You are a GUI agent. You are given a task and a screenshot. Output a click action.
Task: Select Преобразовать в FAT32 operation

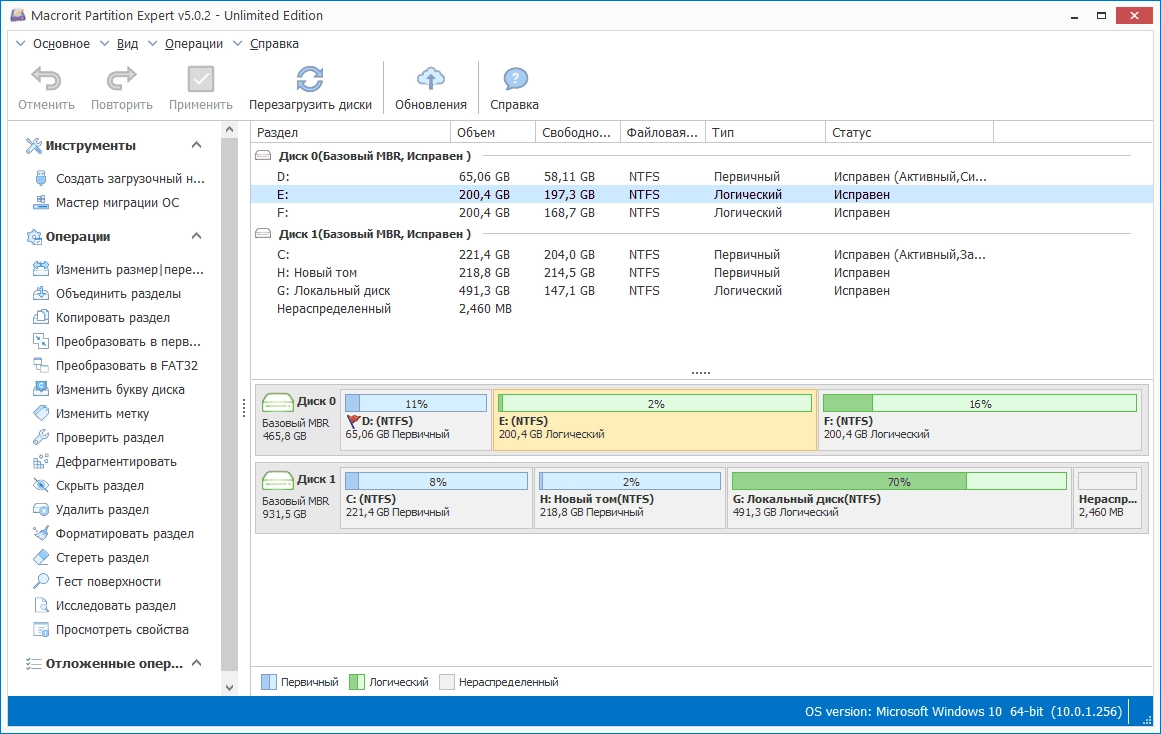click(116, 365)
